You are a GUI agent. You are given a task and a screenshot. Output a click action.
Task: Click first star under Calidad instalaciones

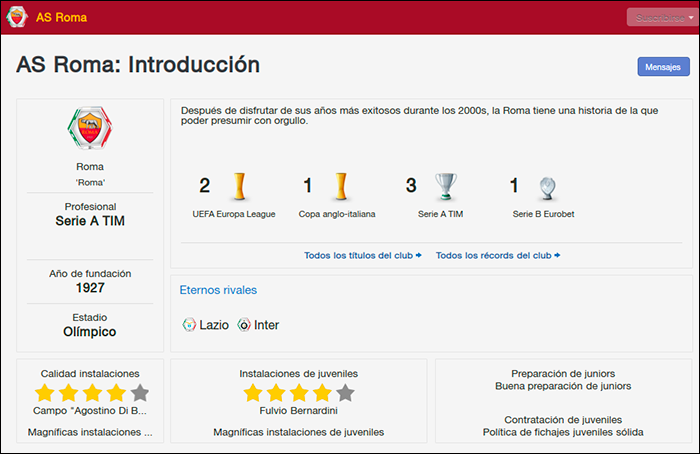point(45,393)
